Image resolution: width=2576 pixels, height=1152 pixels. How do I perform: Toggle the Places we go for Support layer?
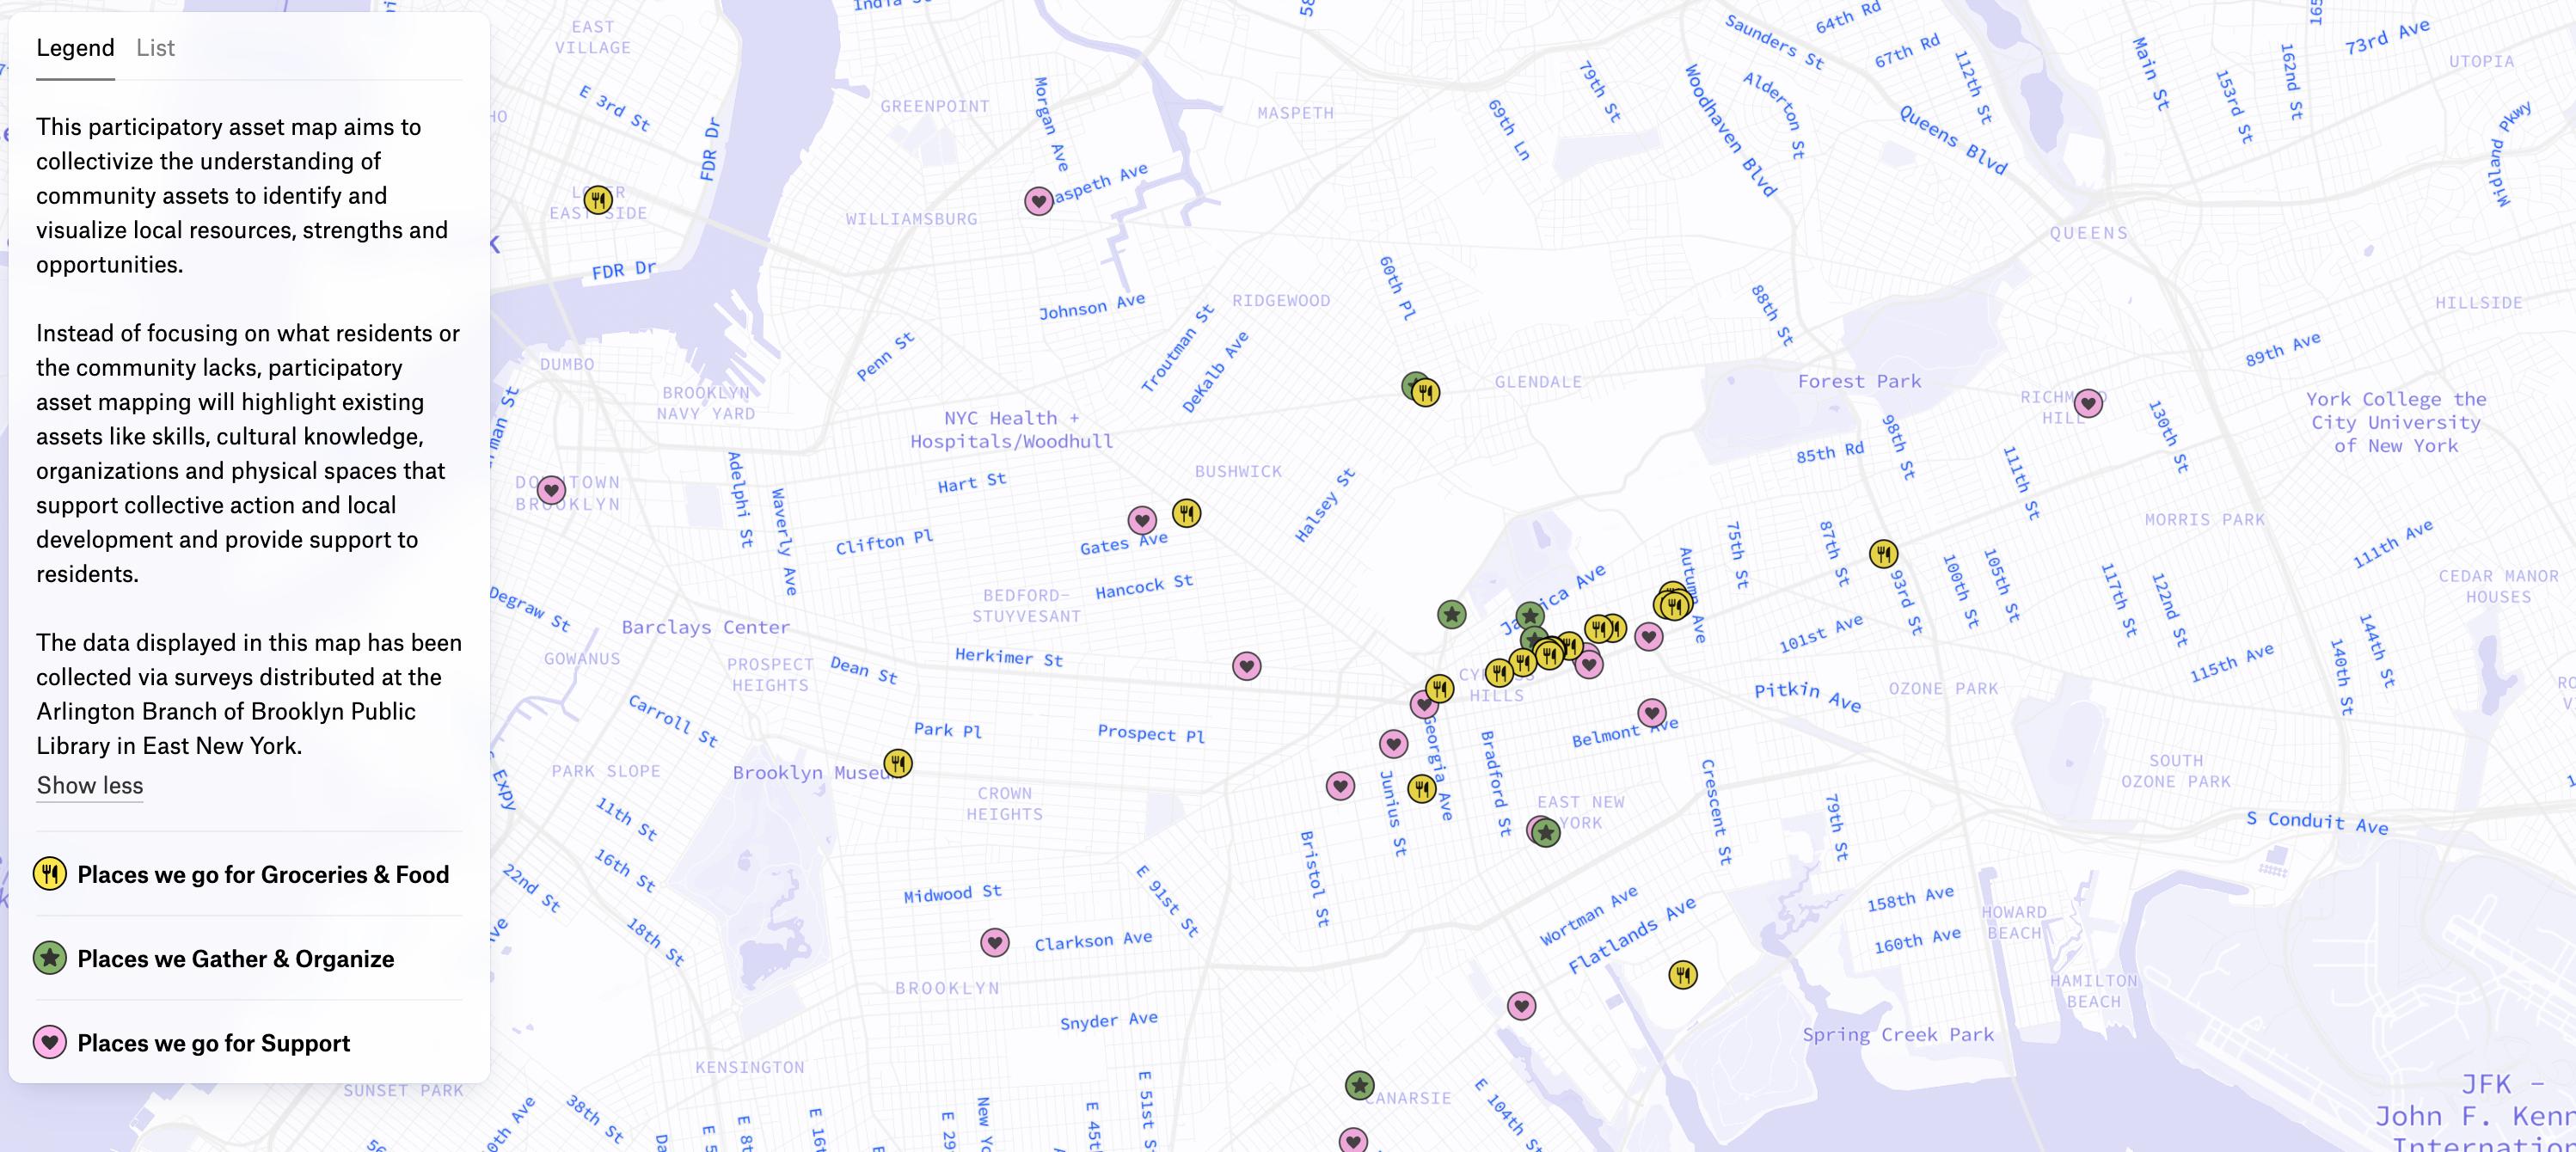[214, 1043]
